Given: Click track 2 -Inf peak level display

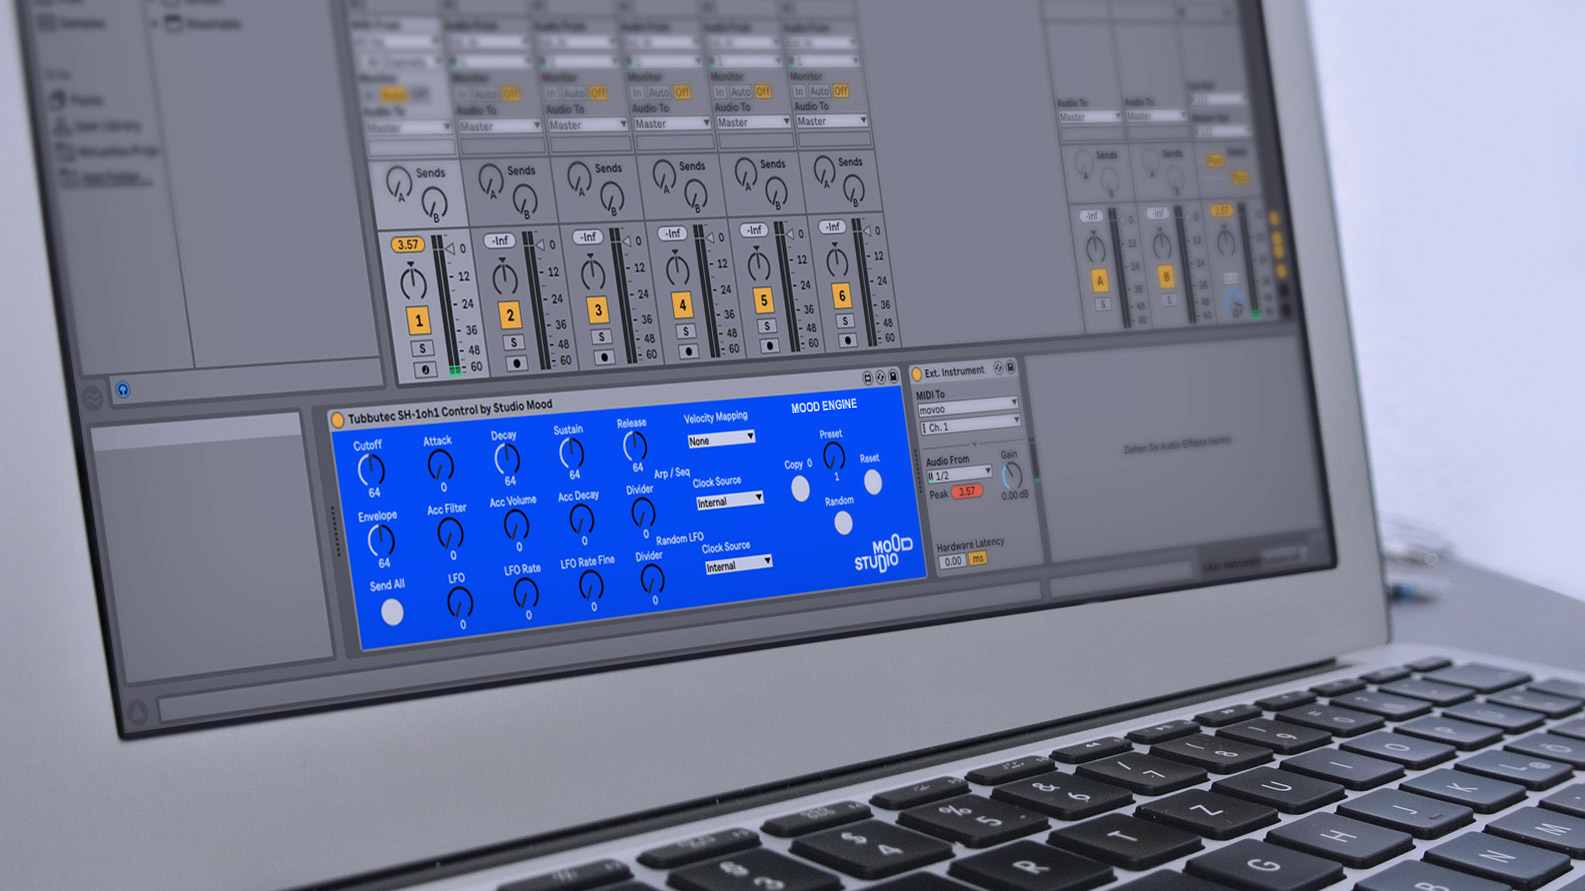Looking at the screenshot, I should click(500, 240).
